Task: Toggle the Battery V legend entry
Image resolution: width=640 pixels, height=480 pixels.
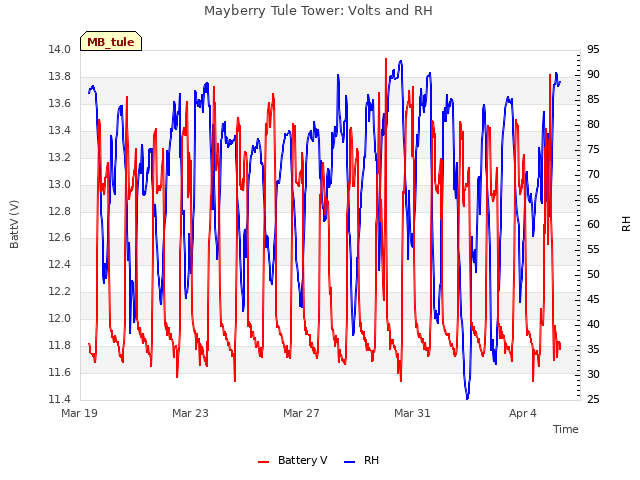Action: [293, 460]
